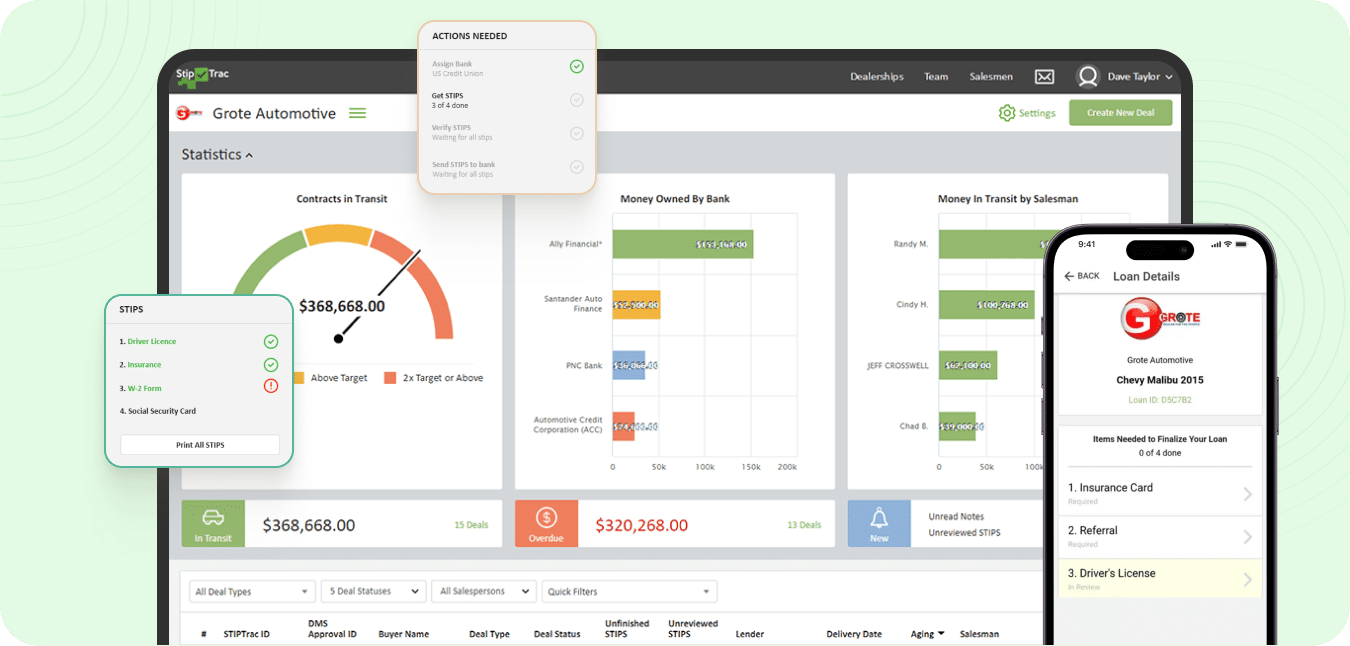
Task: Click the JEFF CROSSWELL salesman bar
Action: click(968, 366)
